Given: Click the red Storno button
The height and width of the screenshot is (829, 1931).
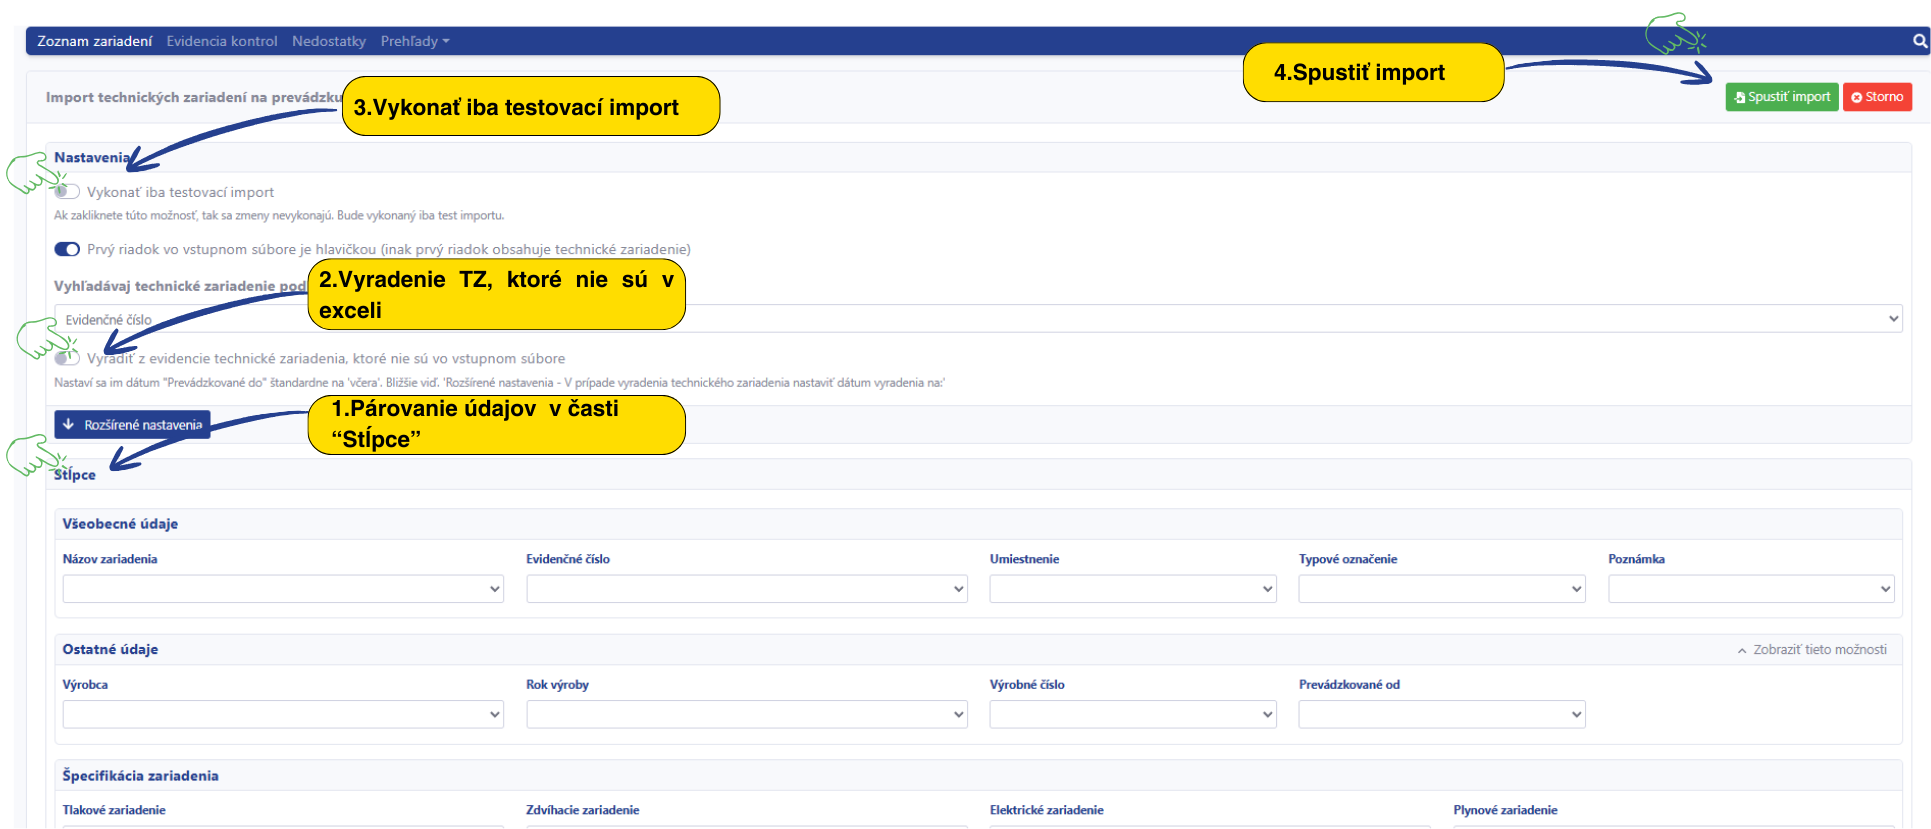Looking at the screenshot, I should point(1876,97).
